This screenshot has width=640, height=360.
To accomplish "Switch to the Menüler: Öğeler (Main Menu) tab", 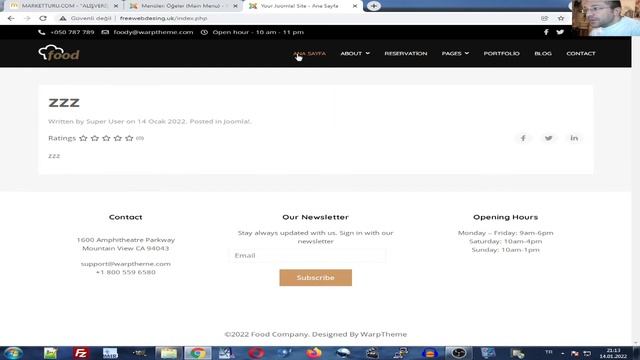I will pyautogui.click(x=184, y=6).
